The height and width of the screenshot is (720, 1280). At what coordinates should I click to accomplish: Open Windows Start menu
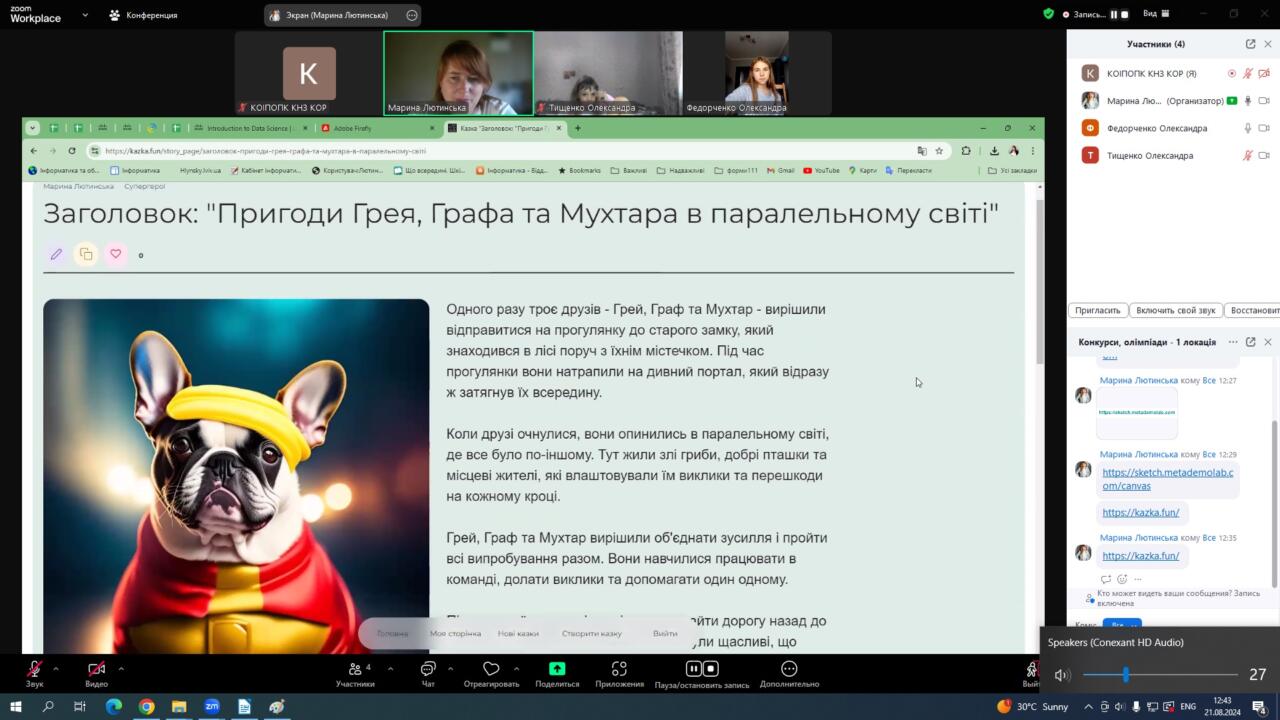point(17,706)
